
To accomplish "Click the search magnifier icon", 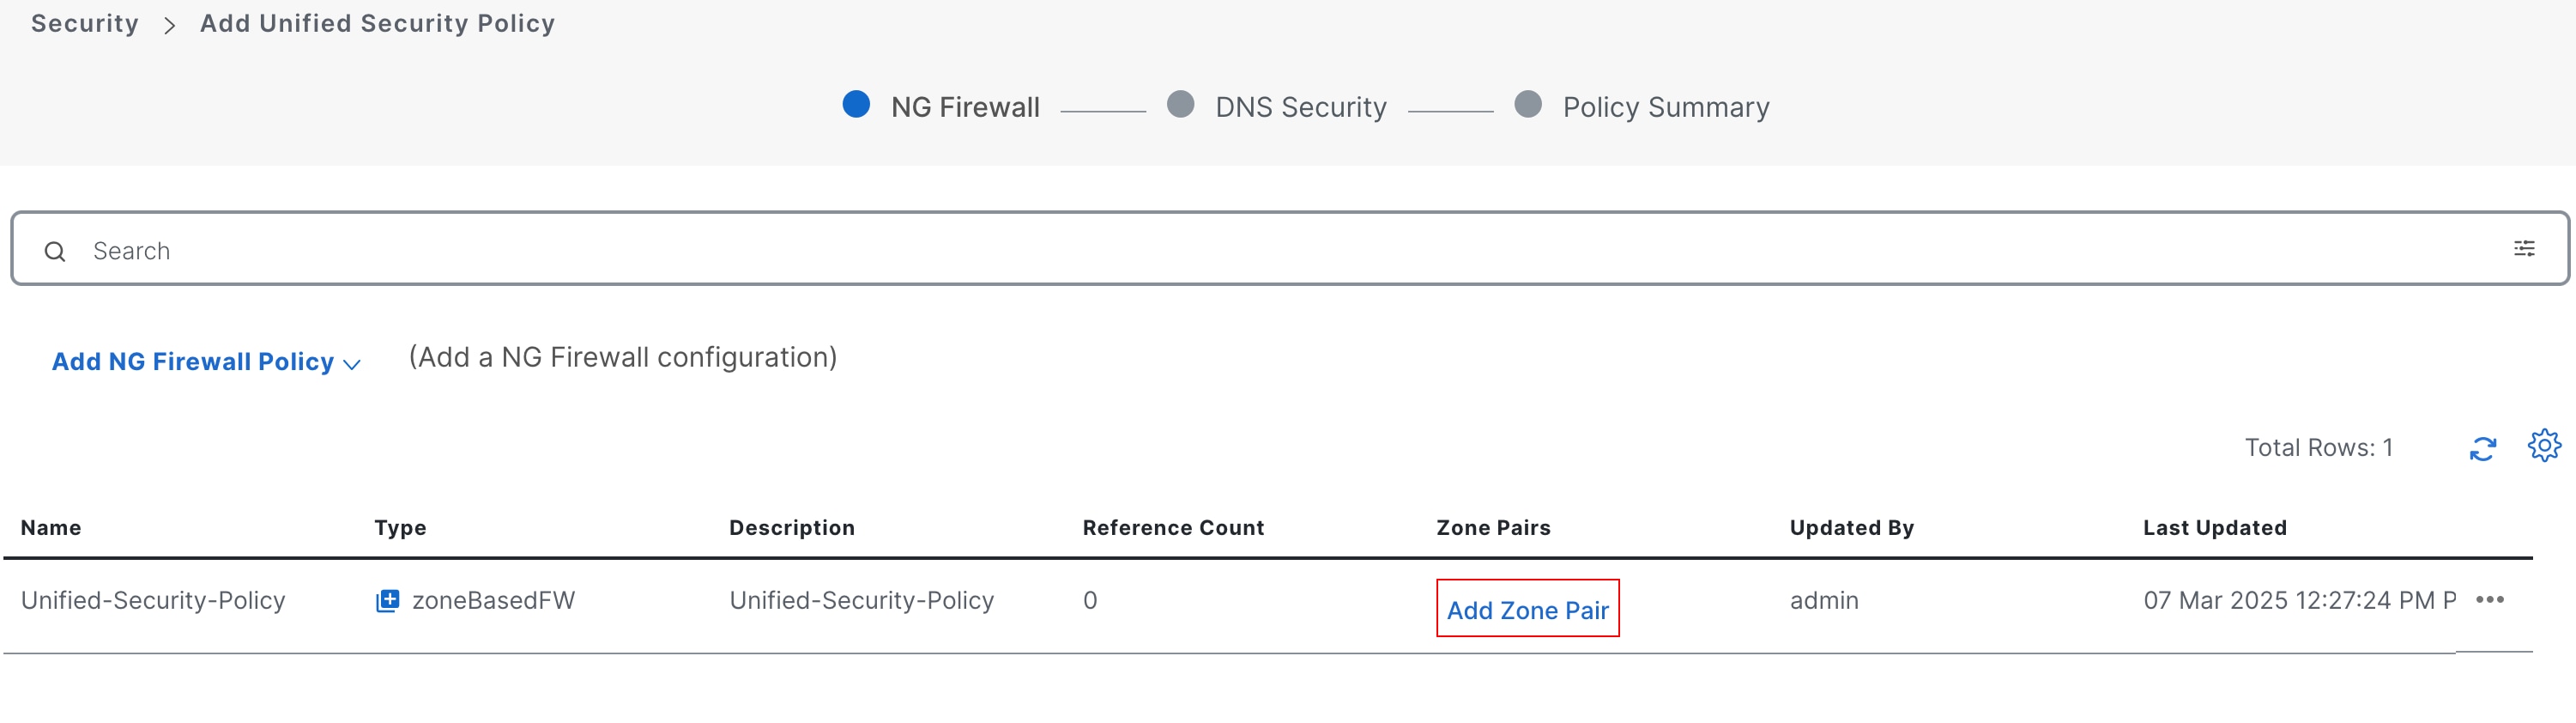I will coord(55,251).
